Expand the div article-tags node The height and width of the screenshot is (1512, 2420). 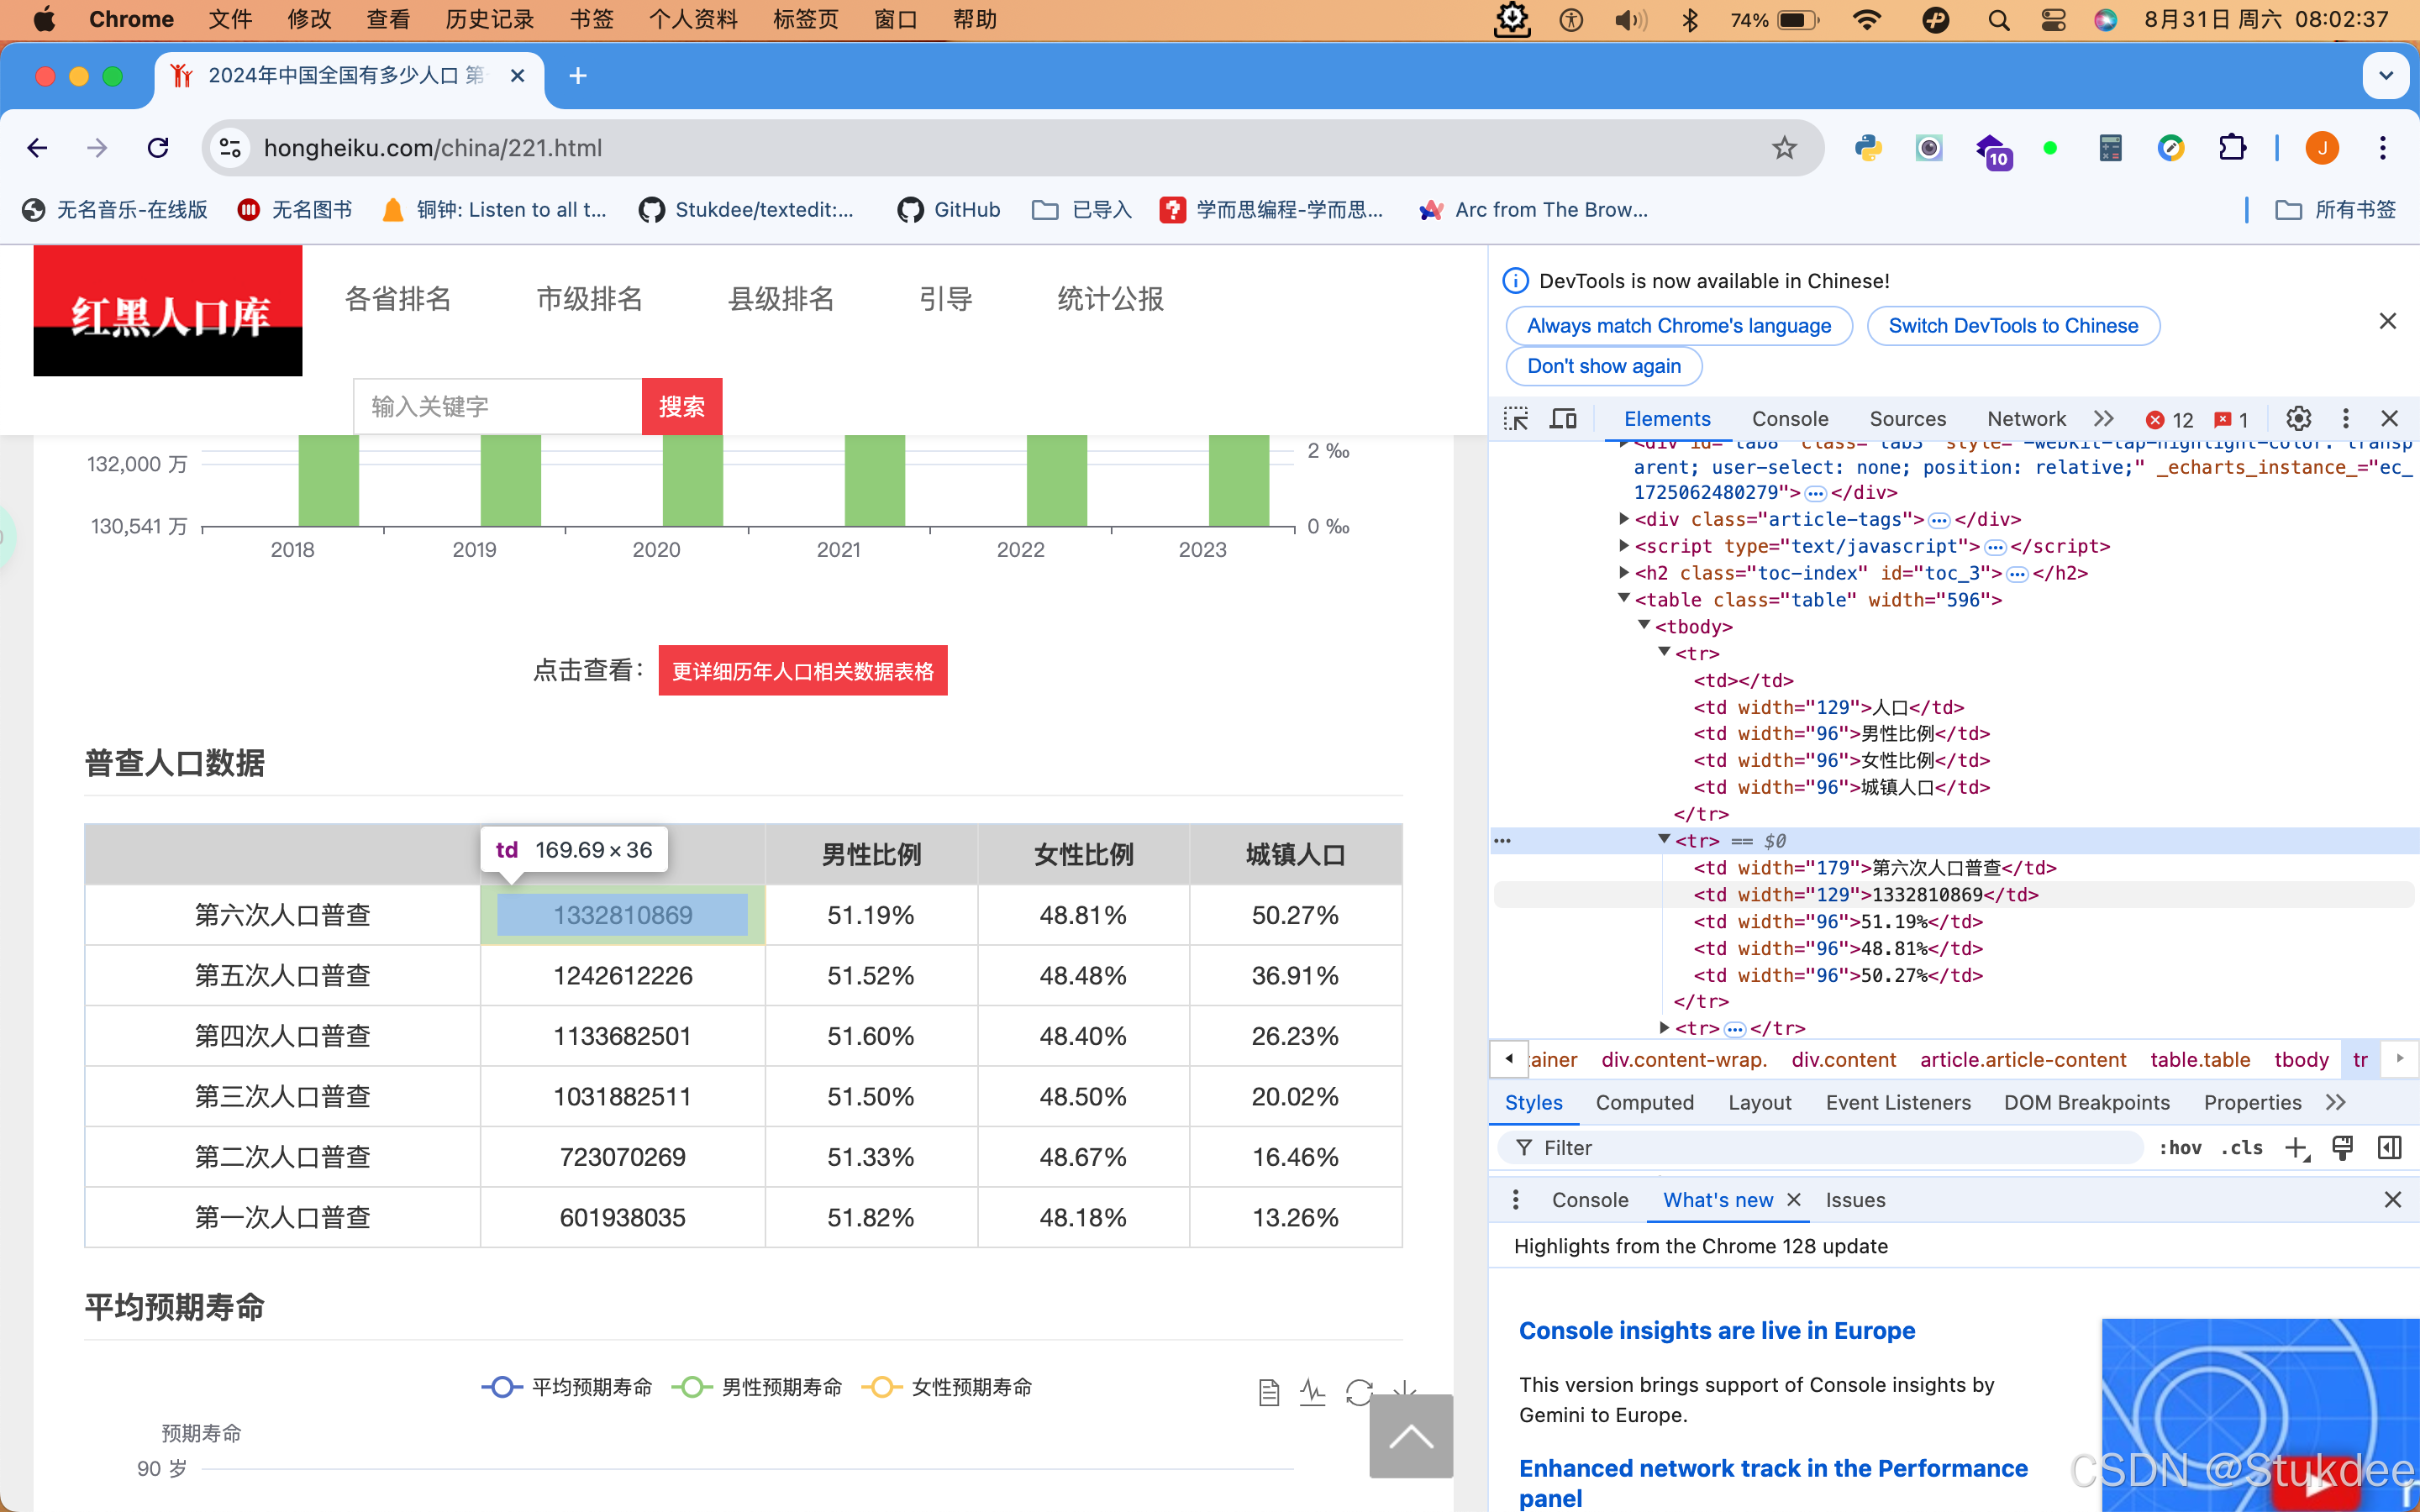[x=1624, y=518]
